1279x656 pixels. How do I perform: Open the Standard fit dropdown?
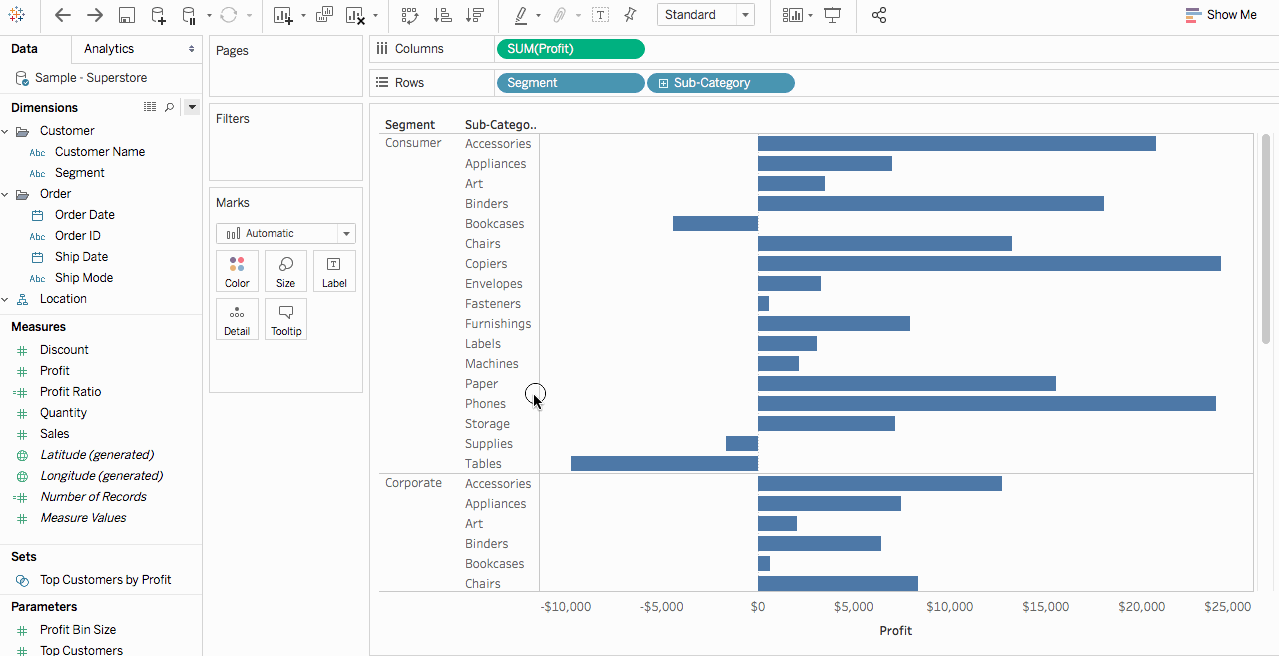pos(744,15)
